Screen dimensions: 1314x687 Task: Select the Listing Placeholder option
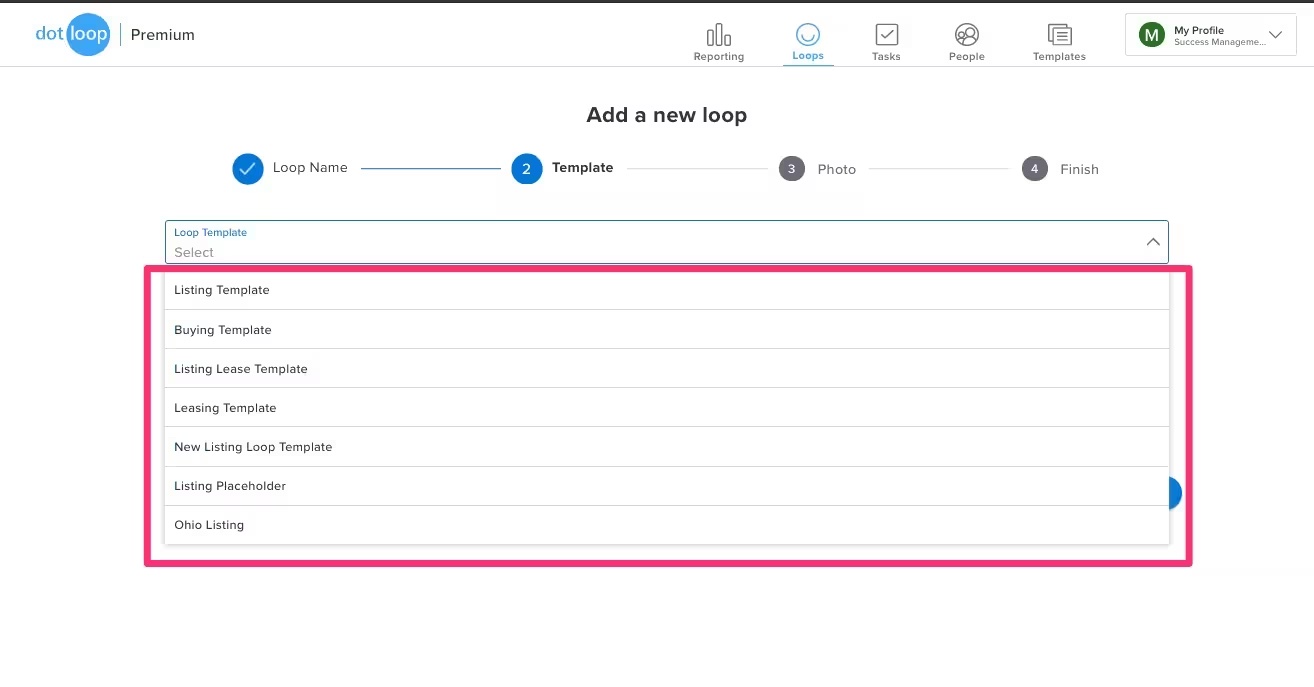click(x=230, y=486)
